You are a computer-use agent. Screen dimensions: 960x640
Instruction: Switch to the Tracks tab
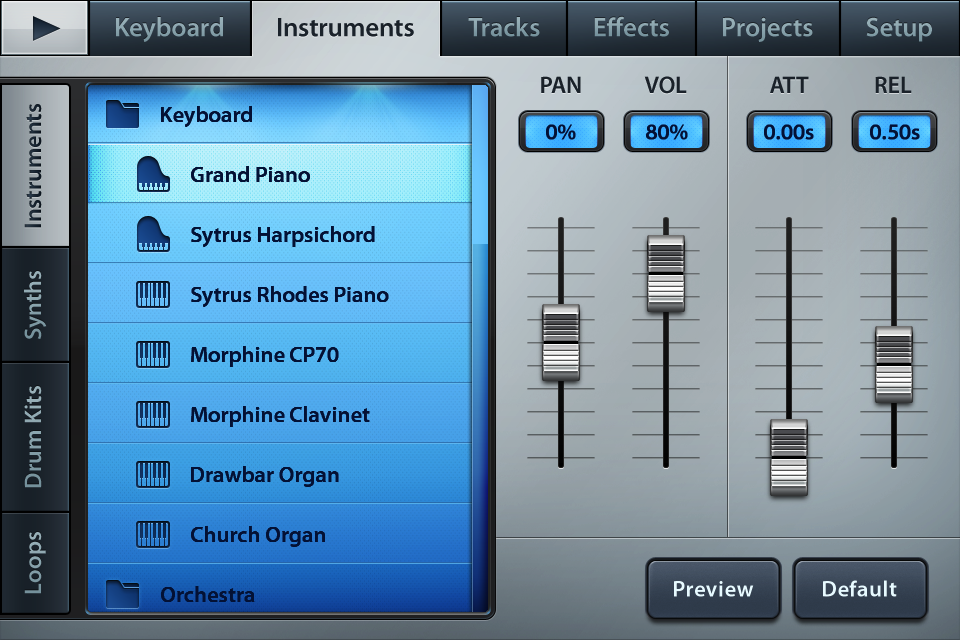[x=504, y=28]
